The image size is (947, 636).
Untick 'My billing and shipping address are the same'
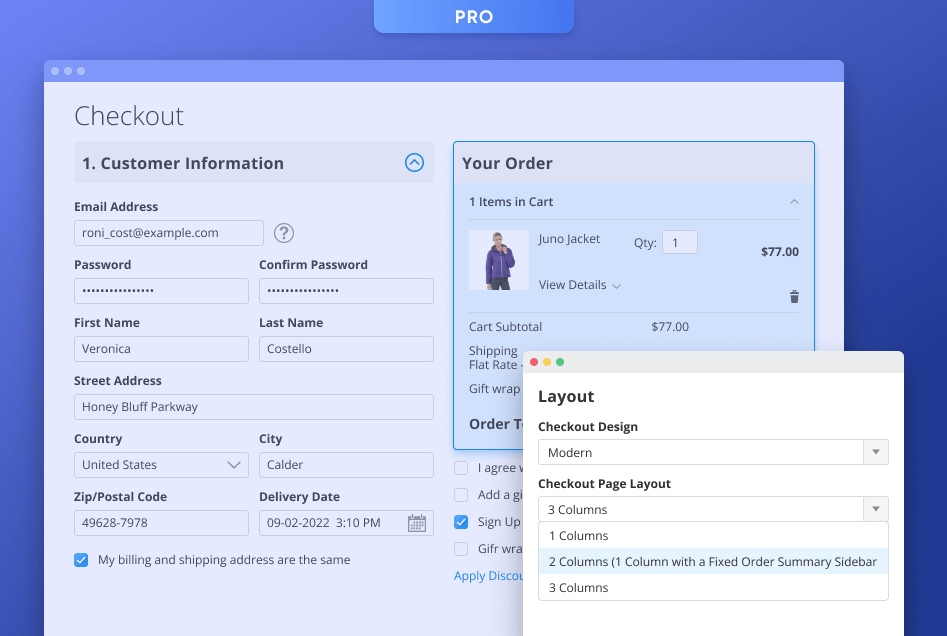[x=81, y=560]
